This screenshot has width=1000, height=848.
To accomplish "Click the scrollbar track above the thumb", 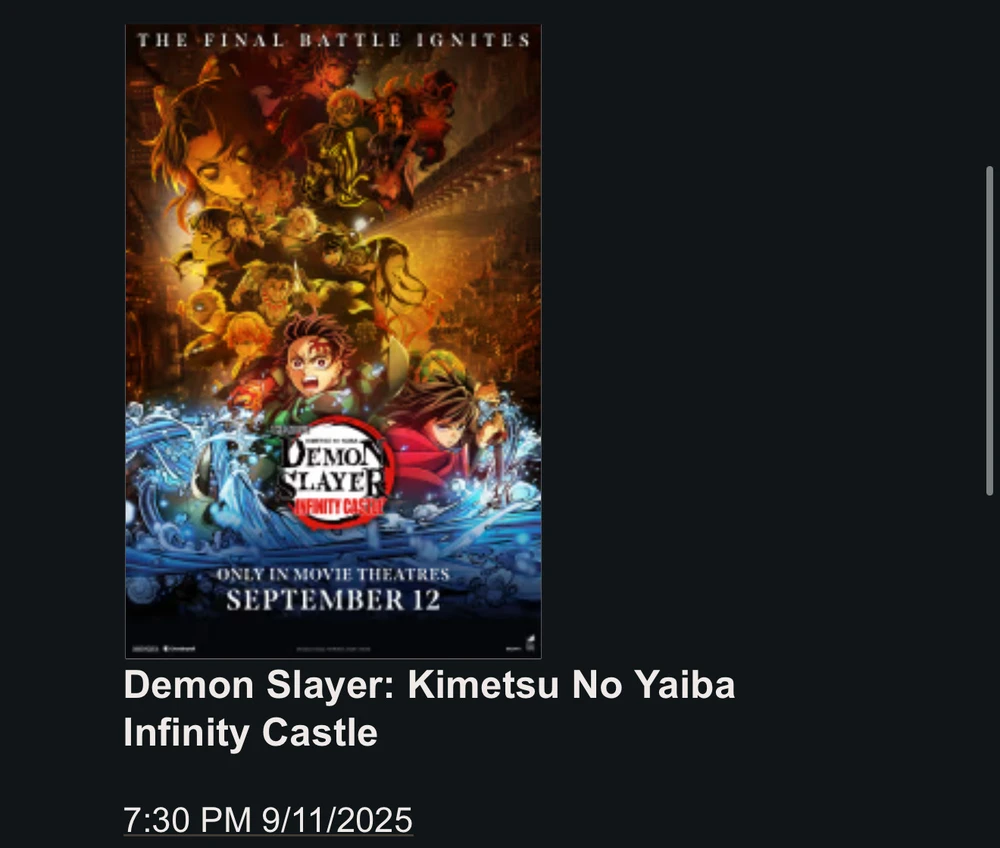I will pyautogui.click(x=990, y=83).
